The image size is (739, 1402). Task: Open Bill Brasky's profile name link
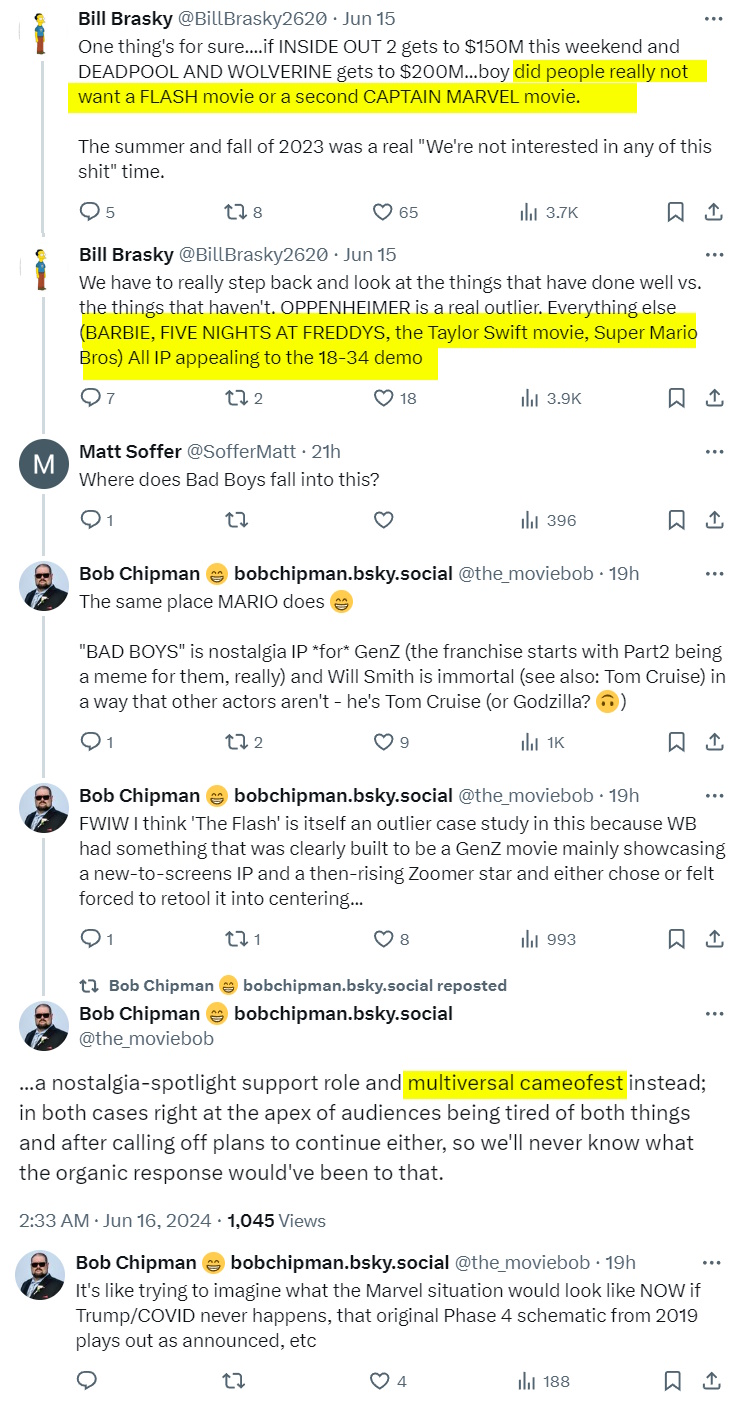[125, 19]
